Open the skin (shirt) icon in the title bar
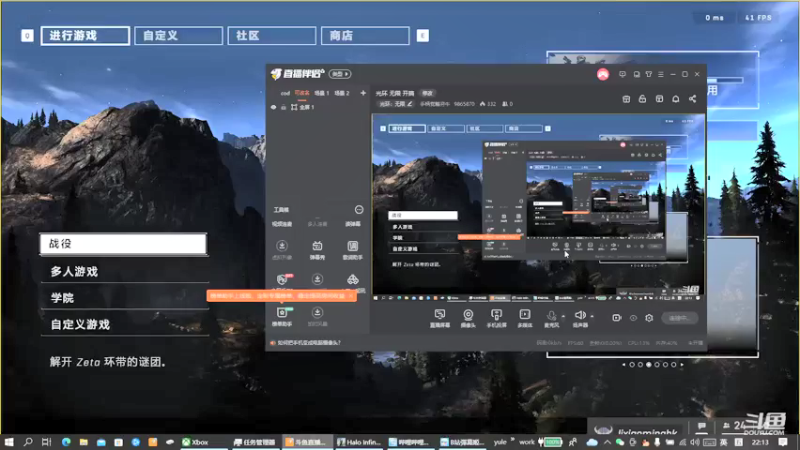The height and width of the screenshot is (450, 800). (x=648, y=74)
